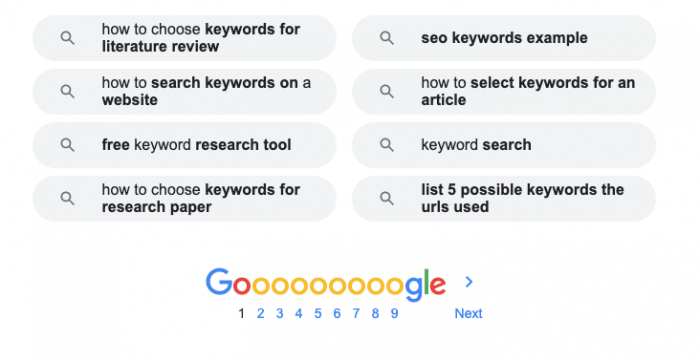Select 'free keyword research tool' suggestion
The width and height of the screenshot is (700, 362).
point(184,145)
